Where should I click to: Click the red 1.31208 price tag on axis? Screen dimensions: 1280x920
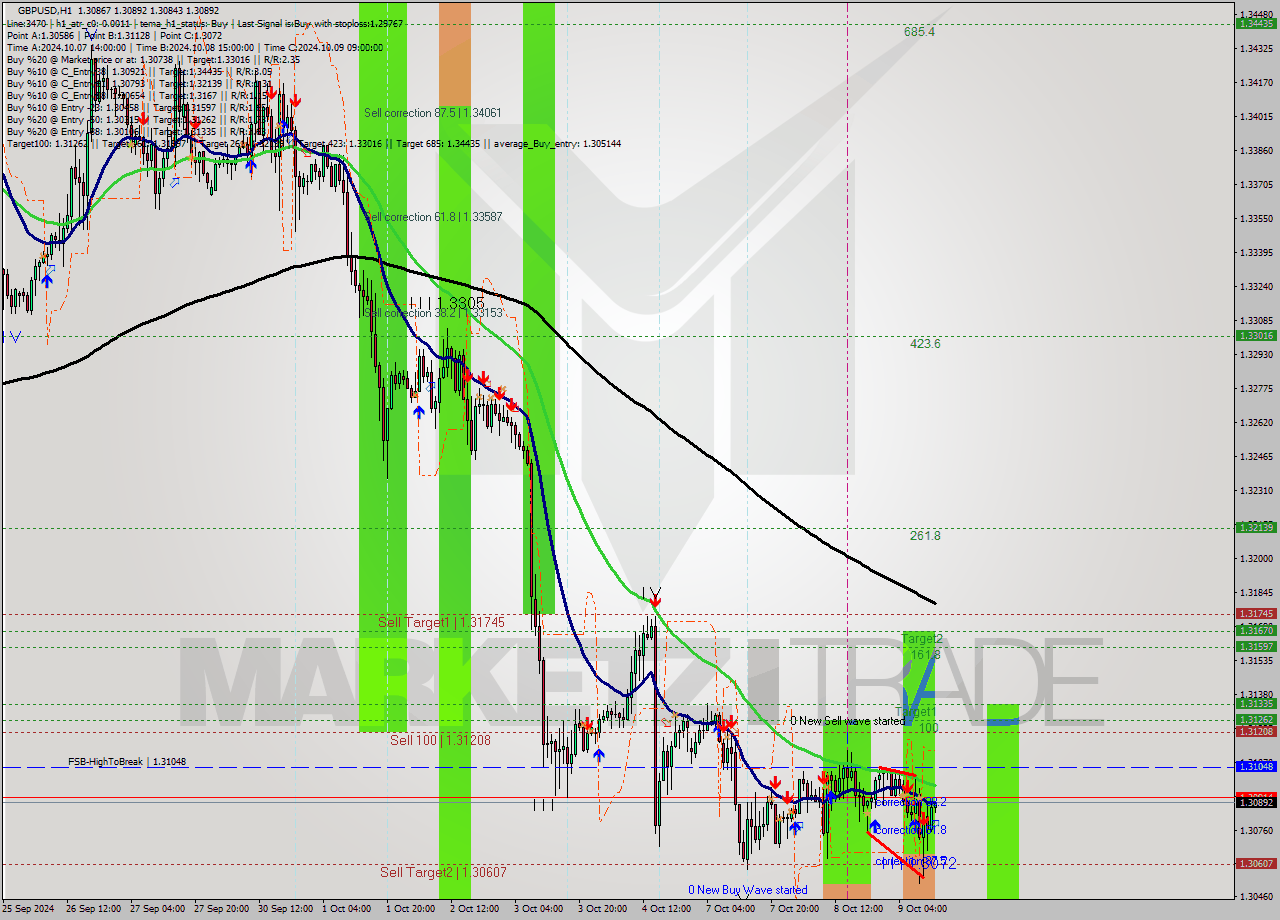[1256, 731]
